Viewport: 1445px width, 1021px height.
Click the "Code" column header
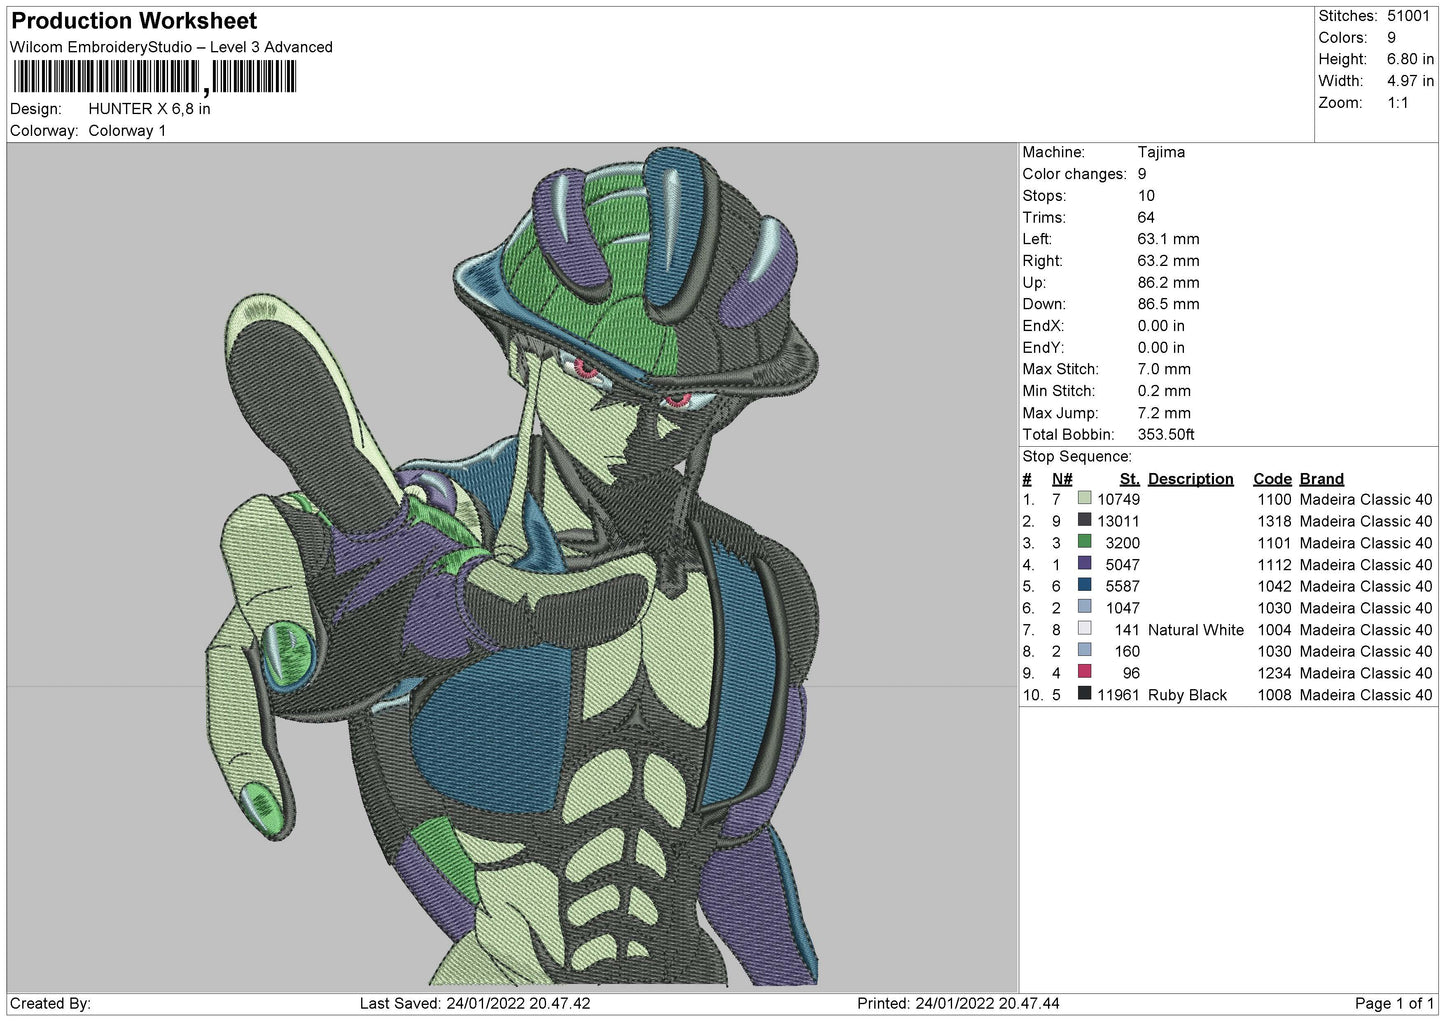pos(1273,479)
